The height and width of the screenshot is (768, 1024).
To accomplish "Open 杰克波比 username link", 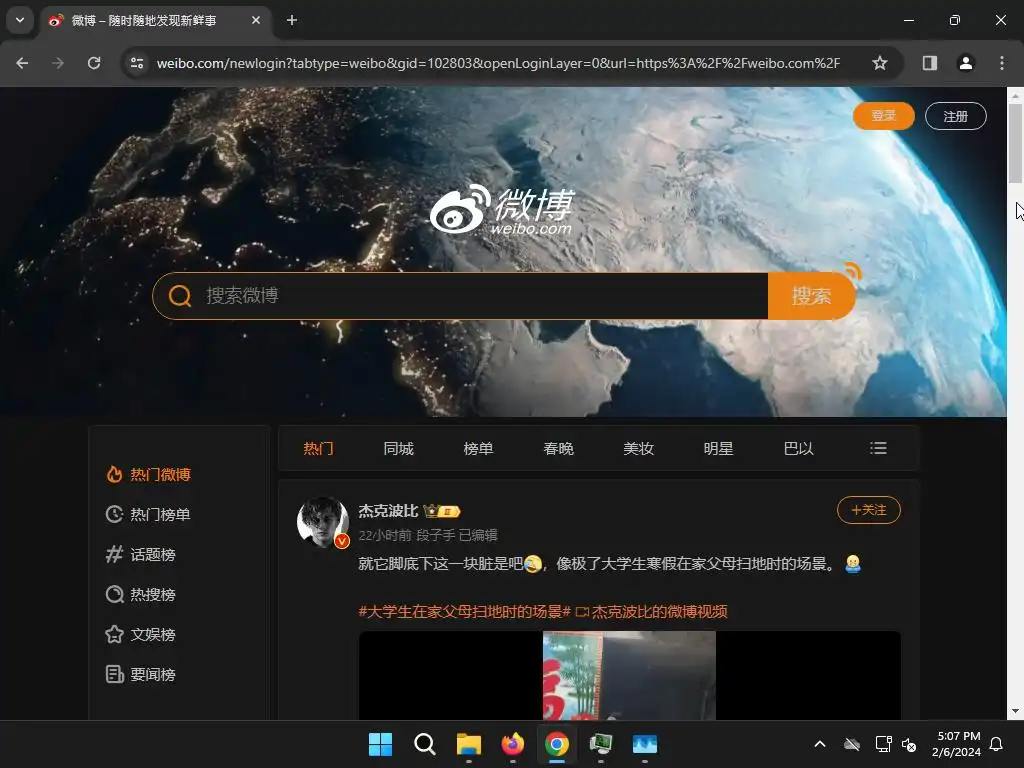I will click(x=388, y=511).
